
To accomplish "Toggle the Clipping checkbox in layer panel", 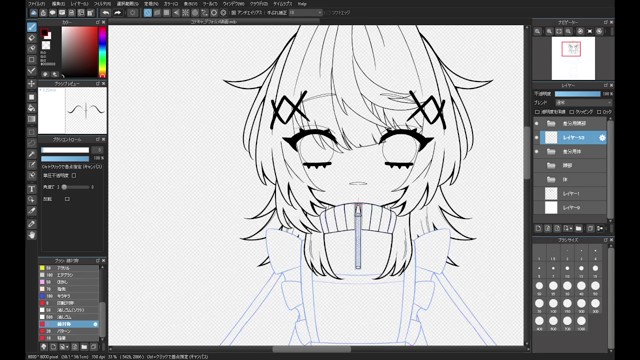I will (x=572, y=112).
